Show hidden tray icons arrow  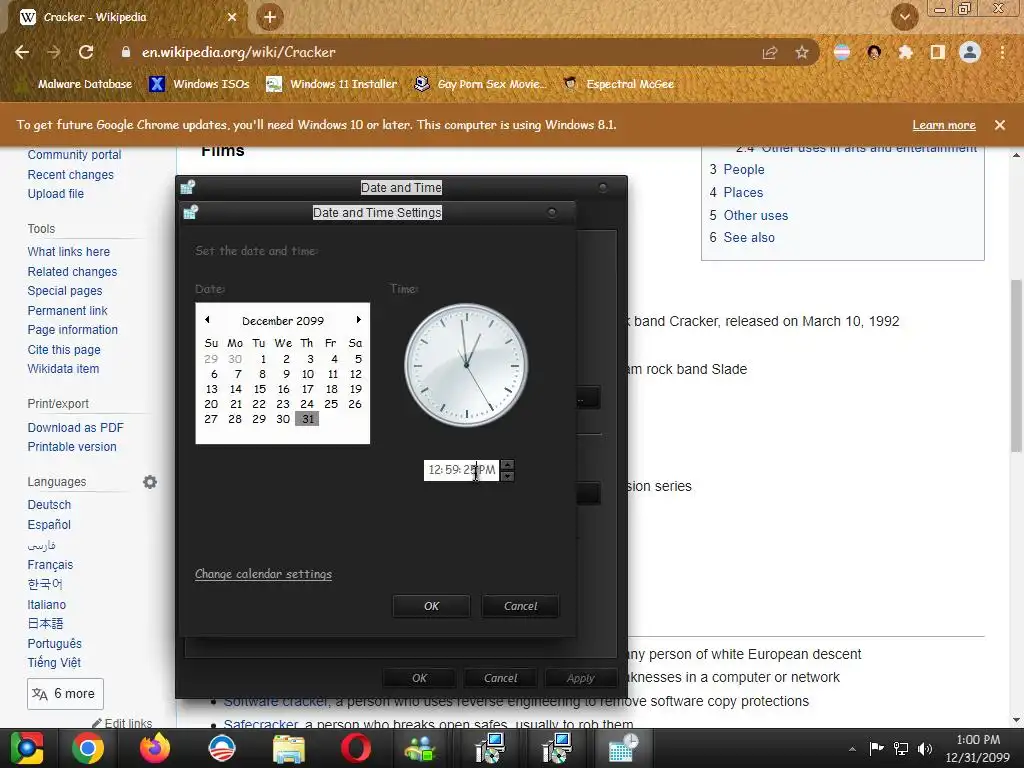coord(852,749)
